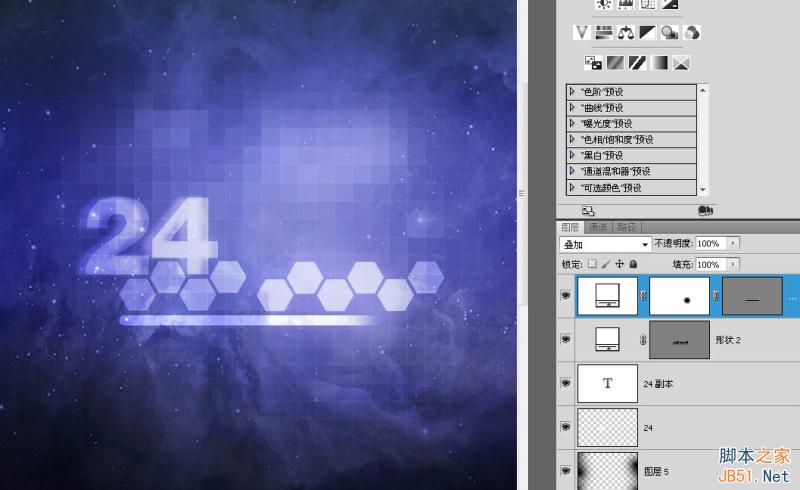
Task: Click the link icon on 形状 2 layer
Action: click(643, 339)
